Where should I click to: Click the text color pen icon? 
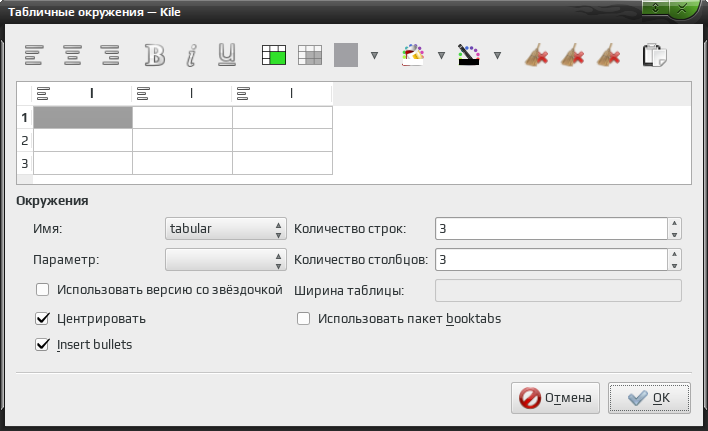click(x=469, y=55)
